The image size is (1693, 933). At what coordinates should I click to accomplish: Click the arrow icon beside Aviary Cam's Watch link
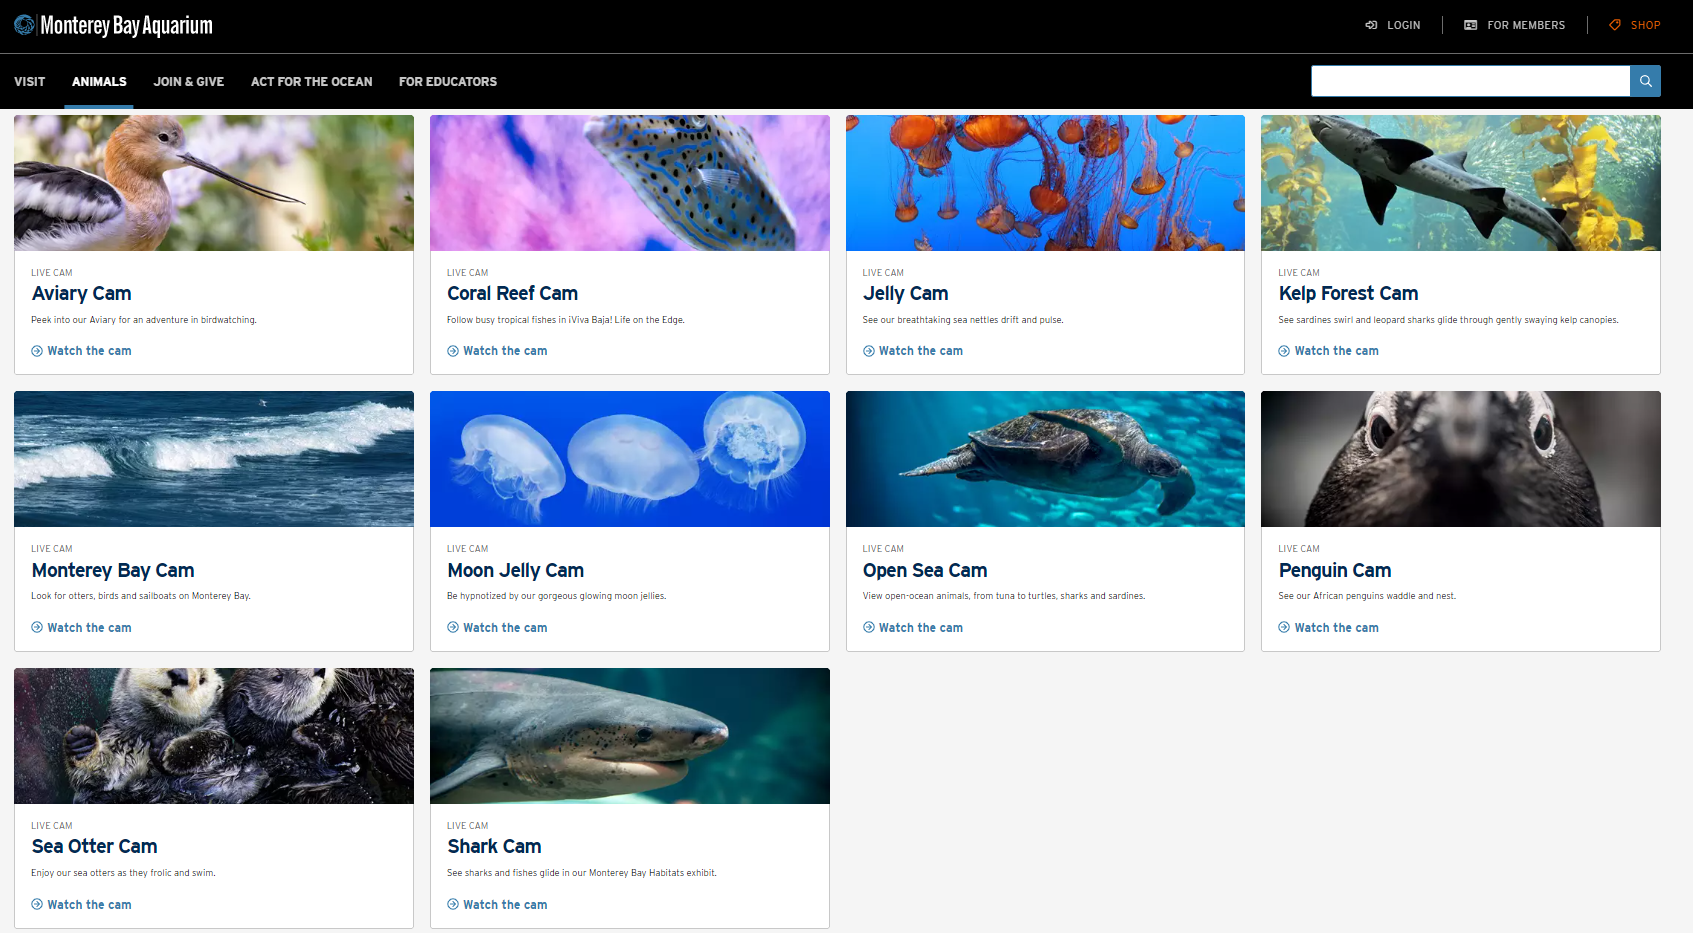[37, 350]
